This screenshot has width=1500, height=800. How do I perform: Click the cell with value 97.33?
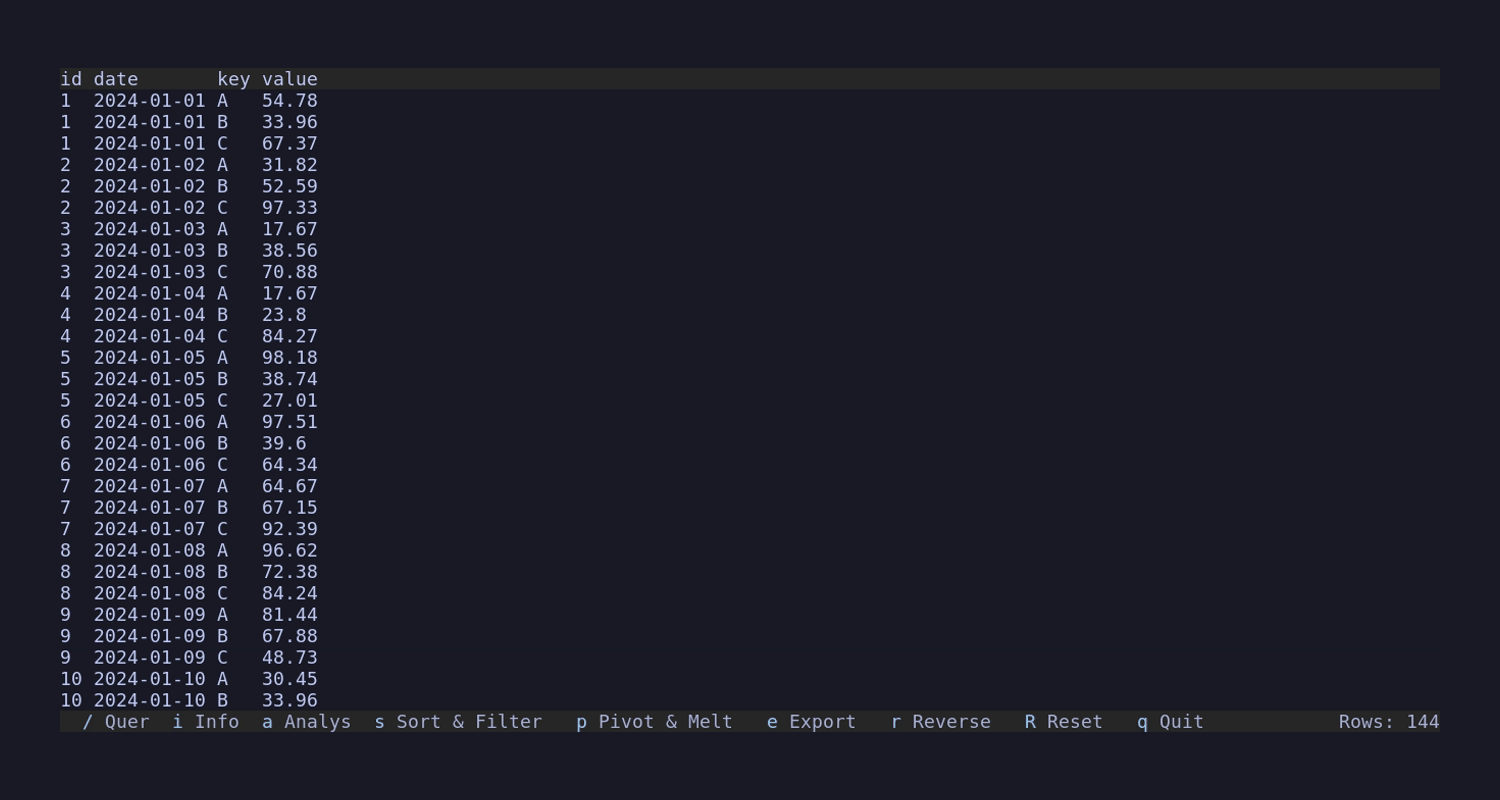coord(289,208)
